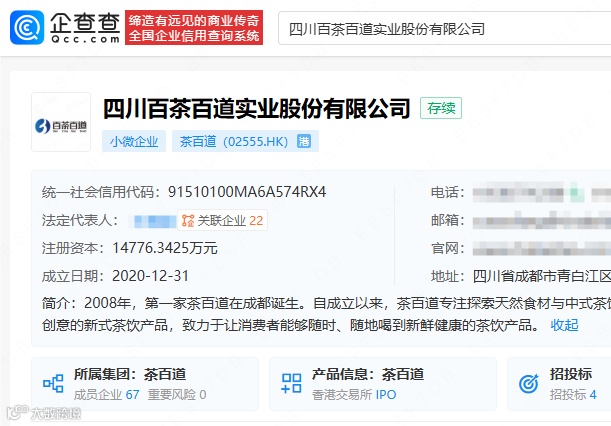Open 所属集团：茶百道 group card
Viewport: 611px width, 426px height.
coord(145,384)
